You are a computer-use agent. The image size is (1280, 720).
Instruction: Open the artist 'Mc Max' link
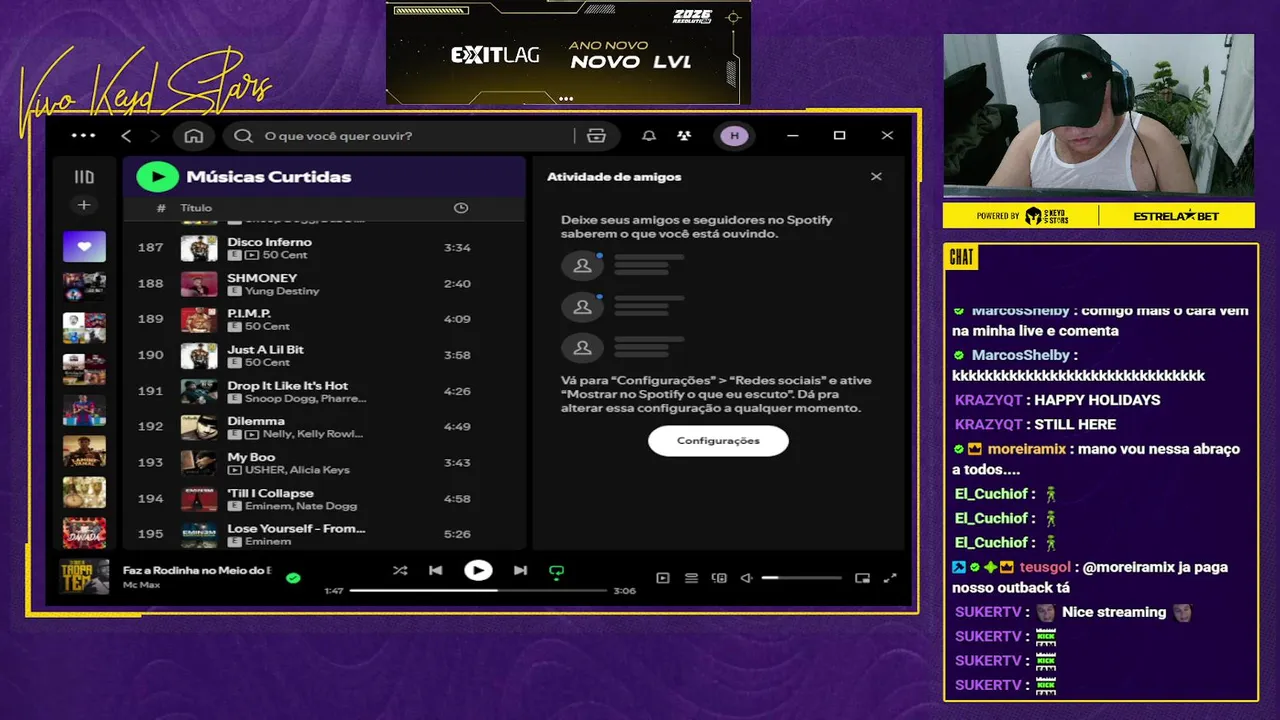click(139, 585)
